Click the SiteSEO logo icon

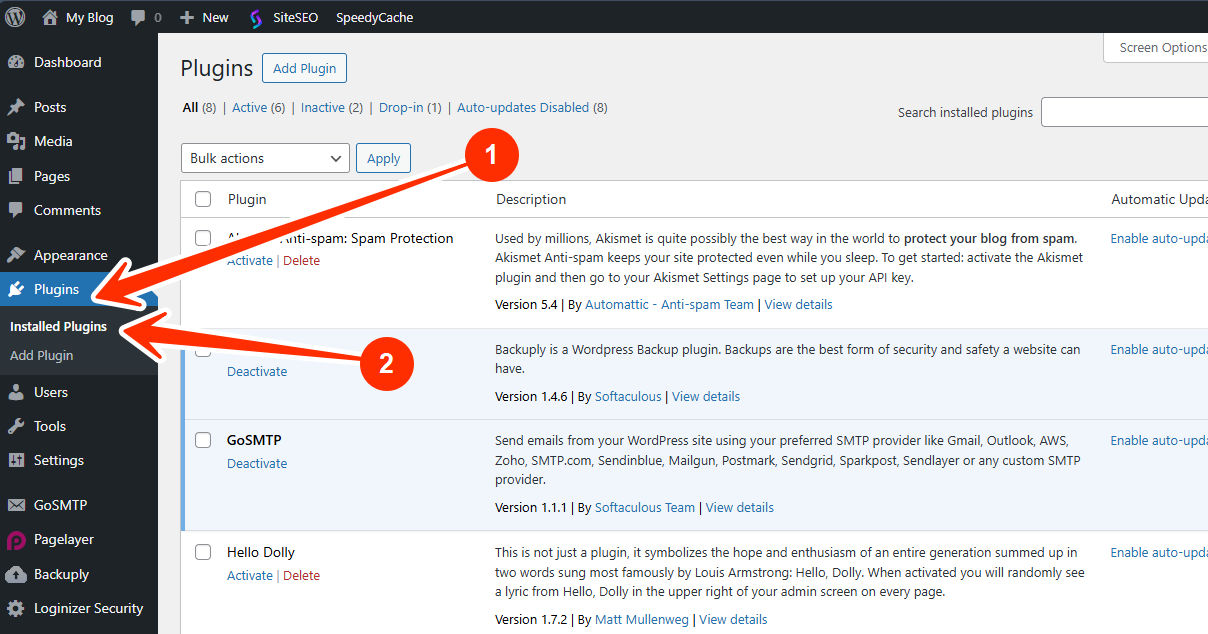(256, 18)
